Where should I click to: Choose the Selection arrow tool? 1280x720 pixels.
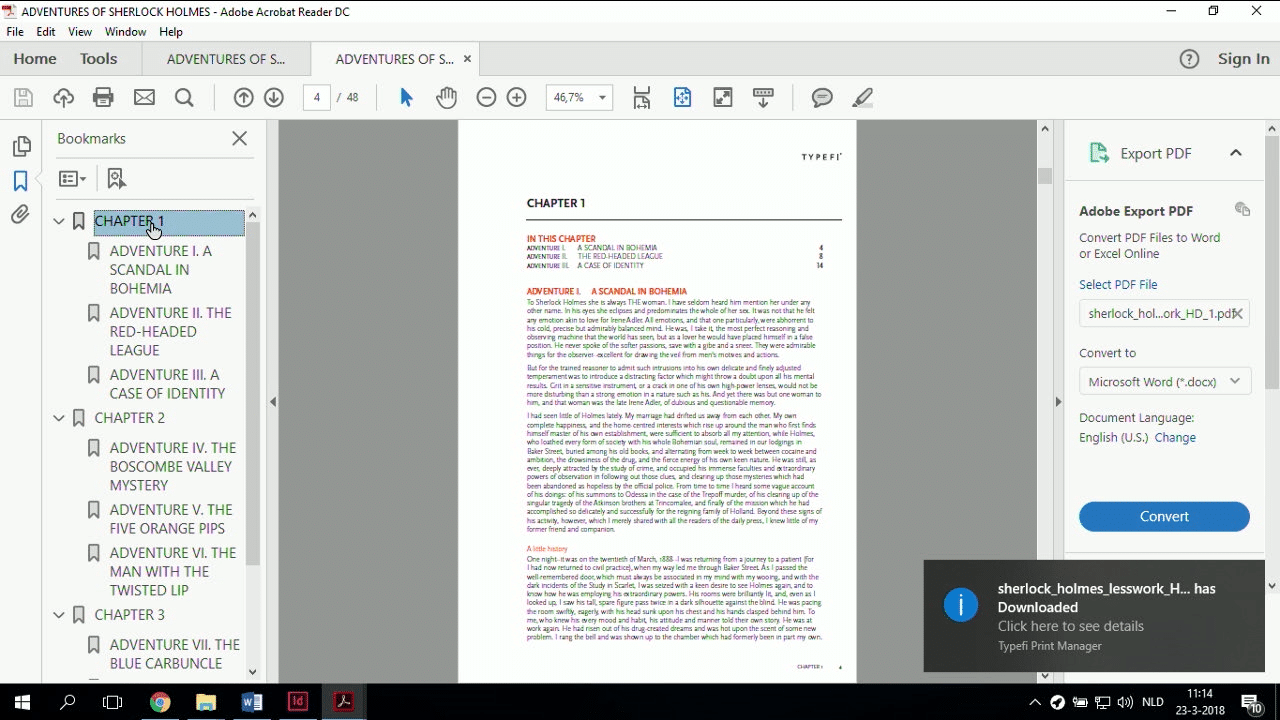[x=406, y=97]
